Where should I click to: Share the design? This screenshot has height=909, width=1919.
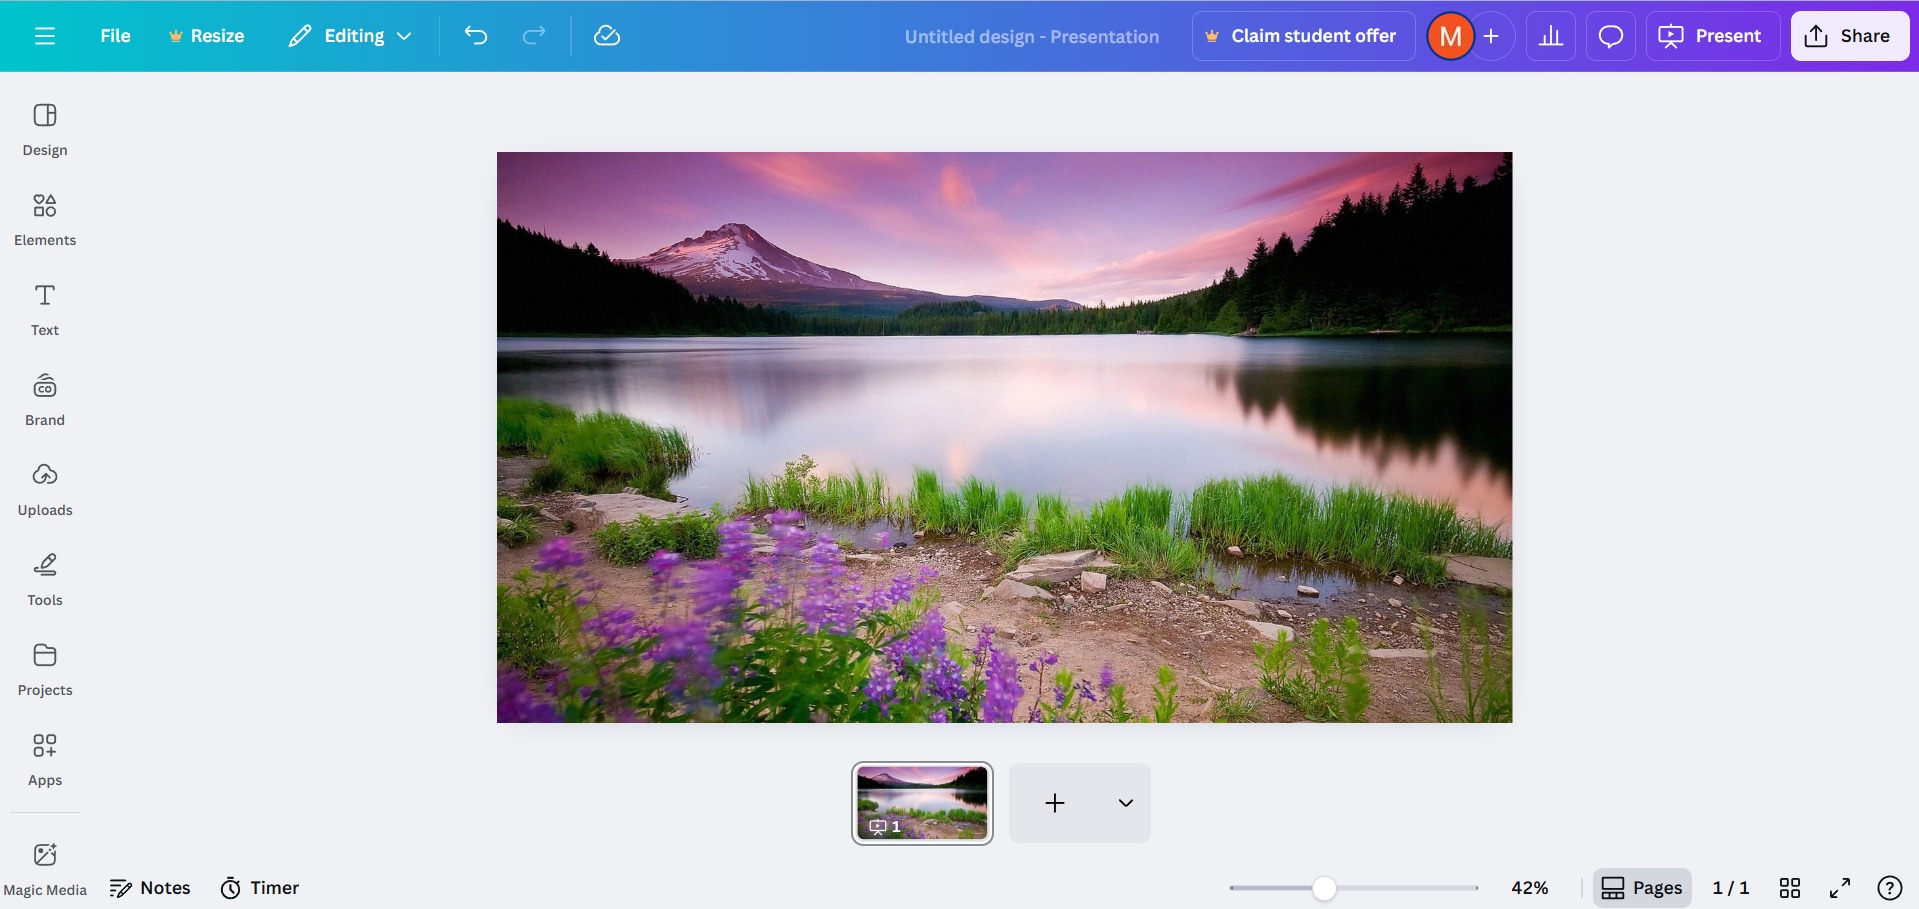point(1850,36)
